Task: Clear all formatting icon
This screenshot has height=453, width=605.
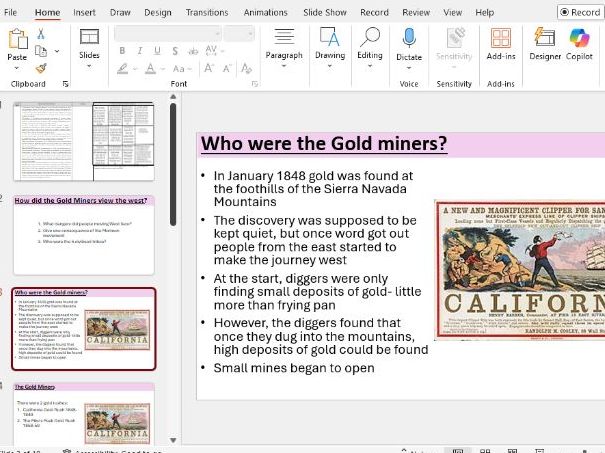Action: click(246, 69)
